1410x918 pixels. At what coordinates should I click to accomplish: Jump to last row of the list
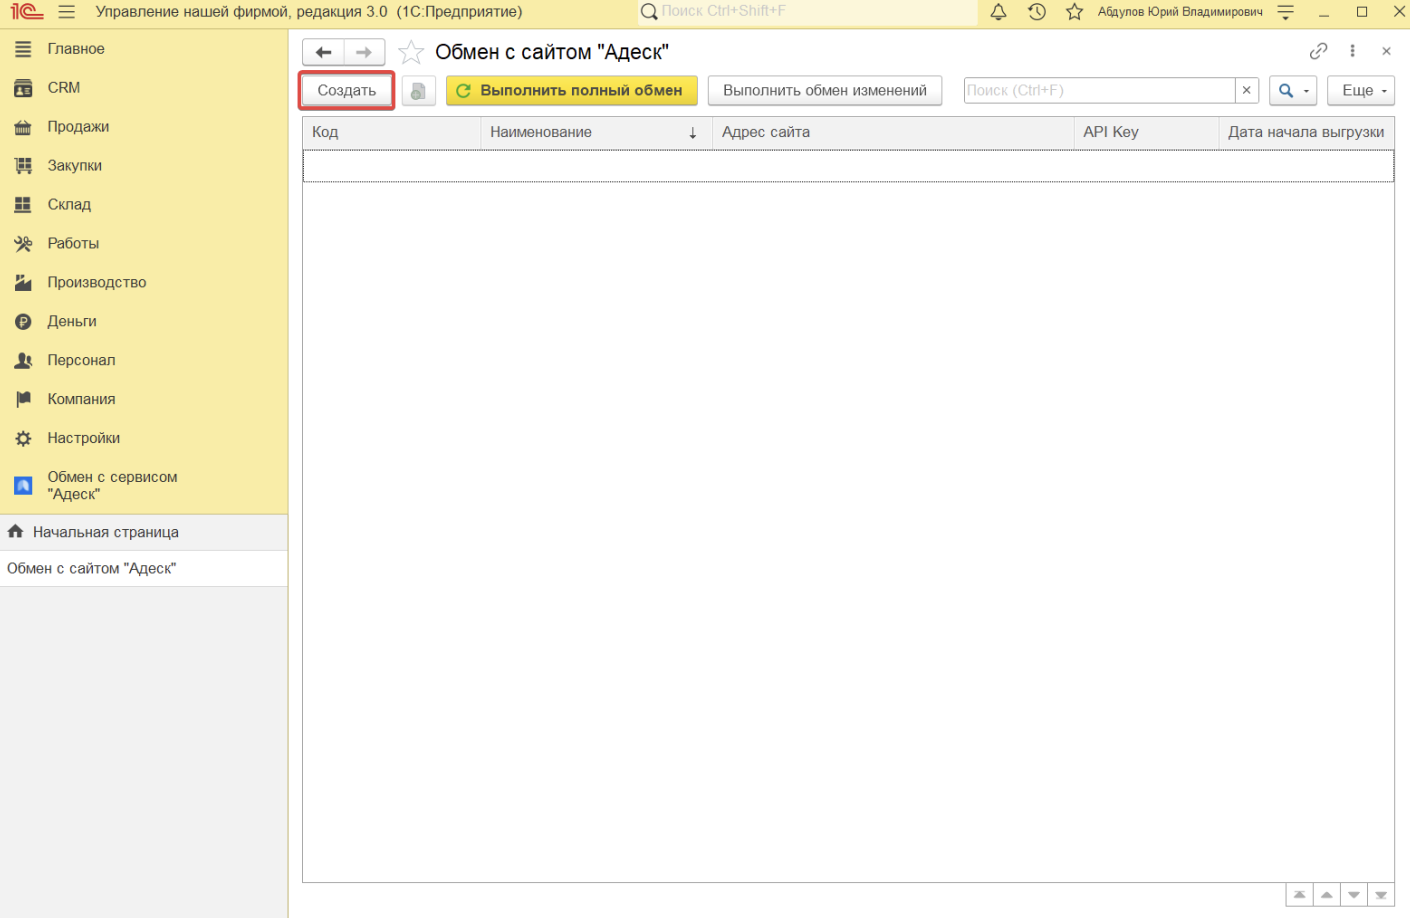coord(1380,895)
